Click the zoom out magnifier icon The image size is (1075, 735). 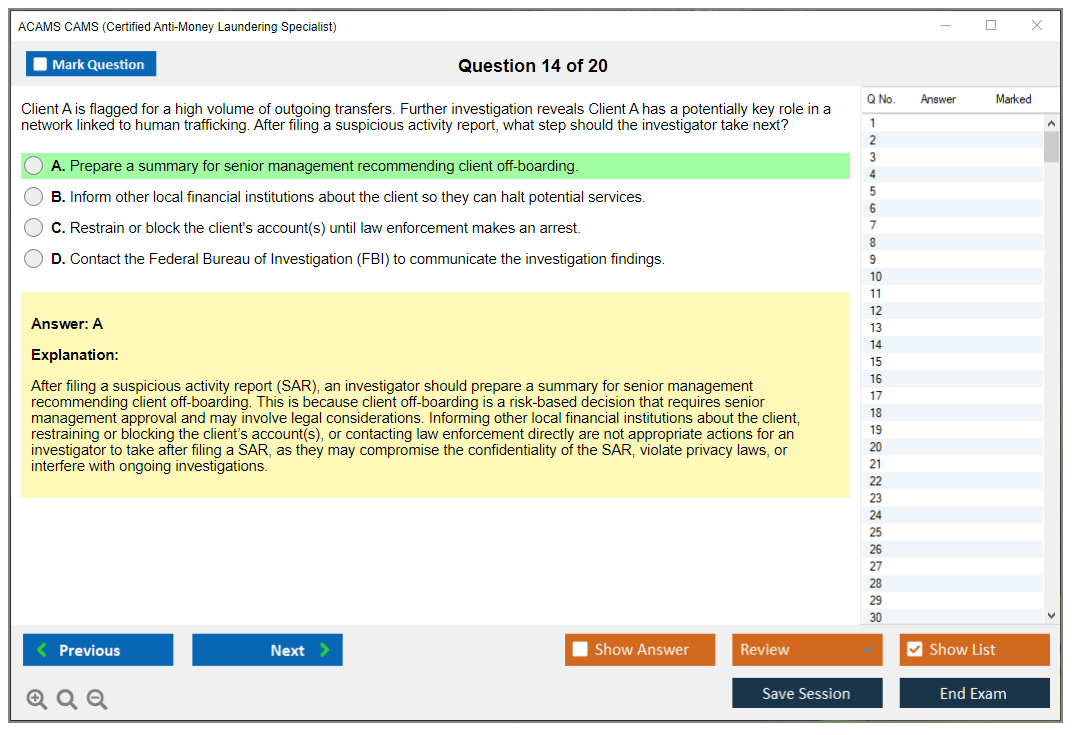click(x=97, y=700)
